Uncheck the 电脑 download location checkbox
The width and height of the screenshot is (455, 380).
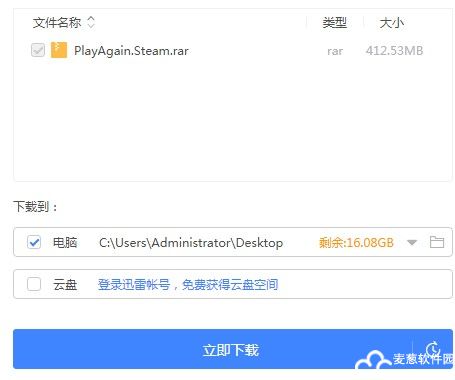click(x=34, y=242)
